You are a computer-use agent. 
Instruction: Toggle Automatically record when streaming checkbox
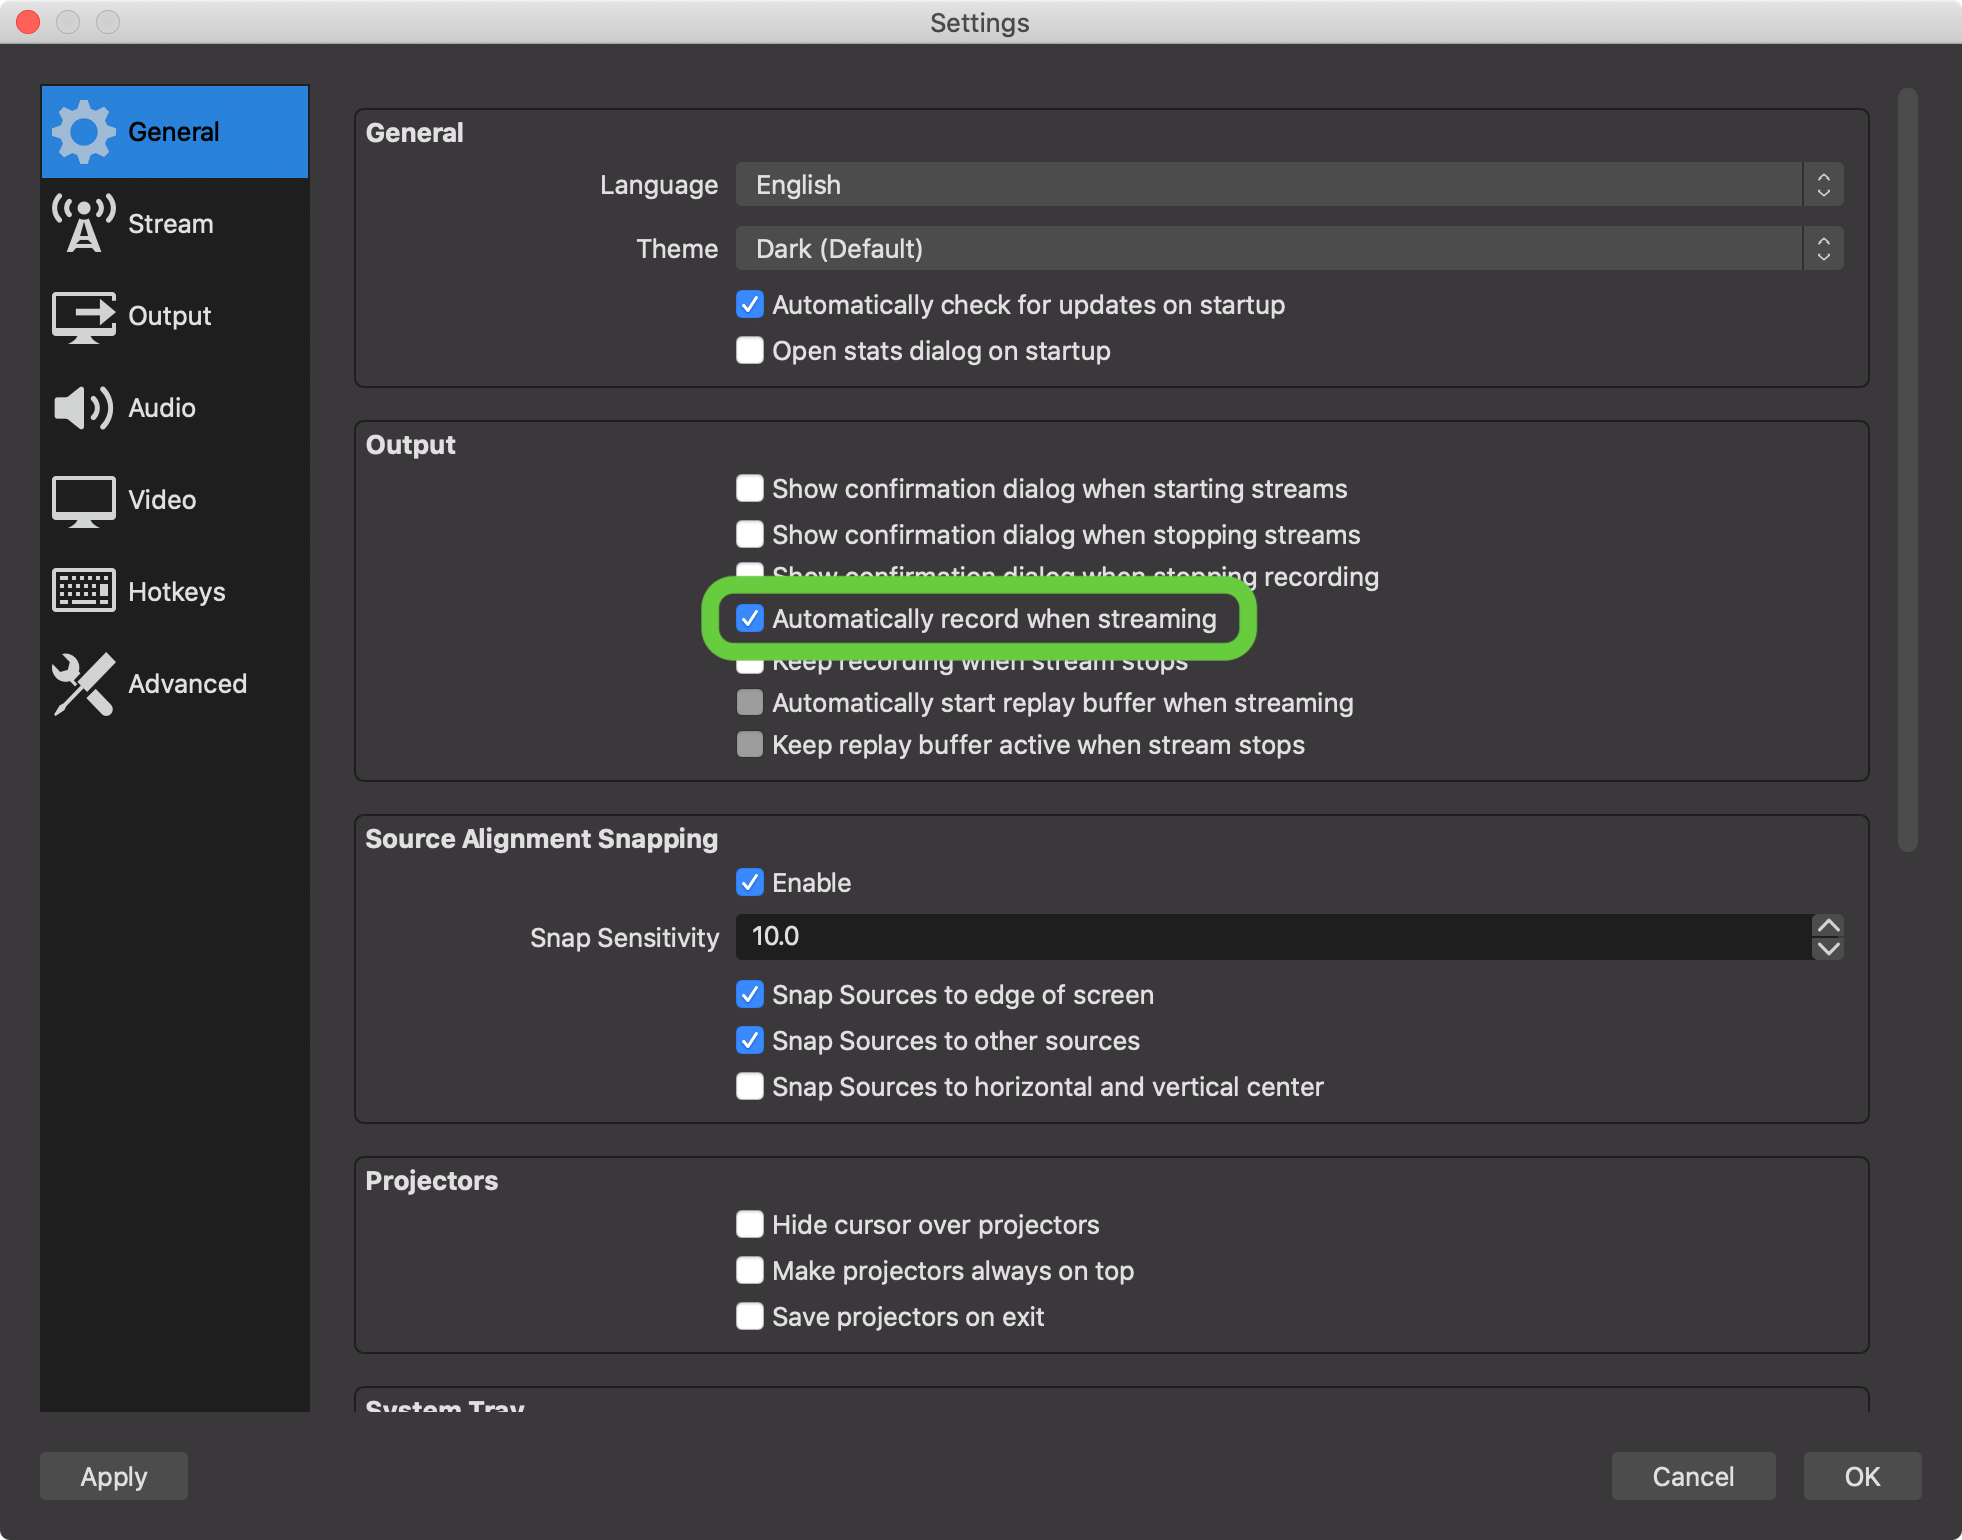(748, 620)
